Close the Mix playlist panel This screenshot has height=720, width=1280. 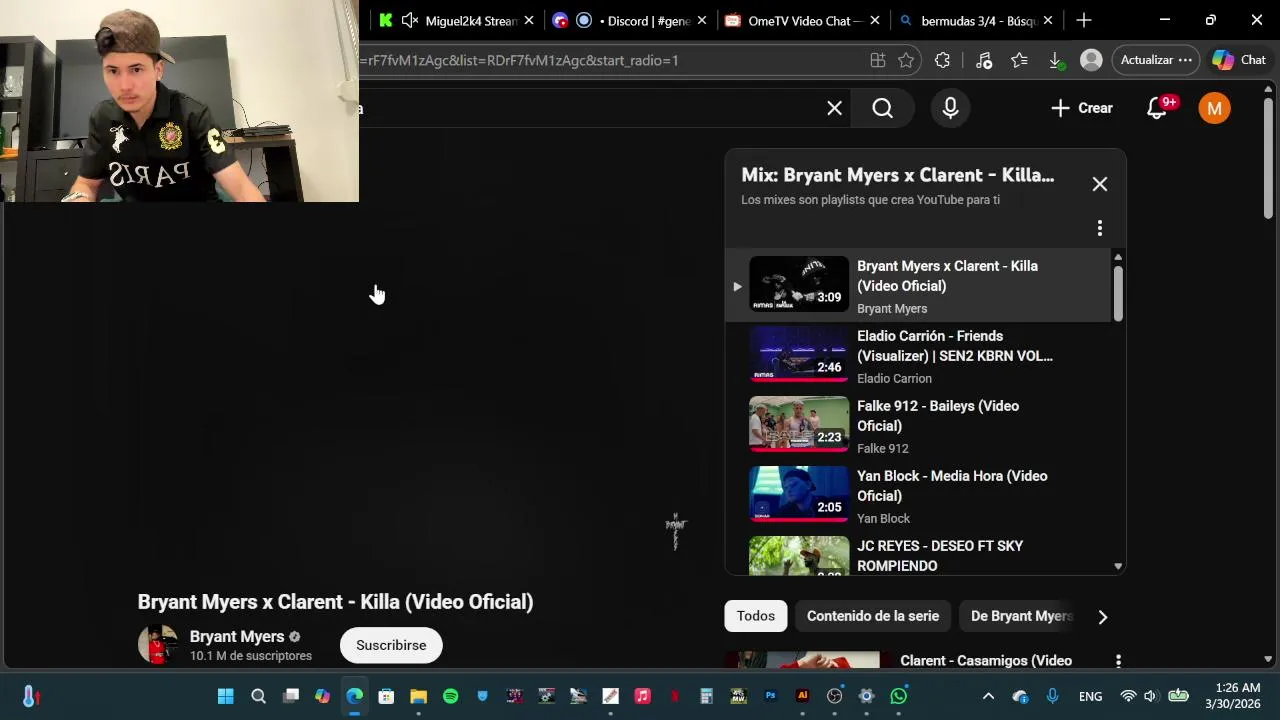[x=1100, y=184]
